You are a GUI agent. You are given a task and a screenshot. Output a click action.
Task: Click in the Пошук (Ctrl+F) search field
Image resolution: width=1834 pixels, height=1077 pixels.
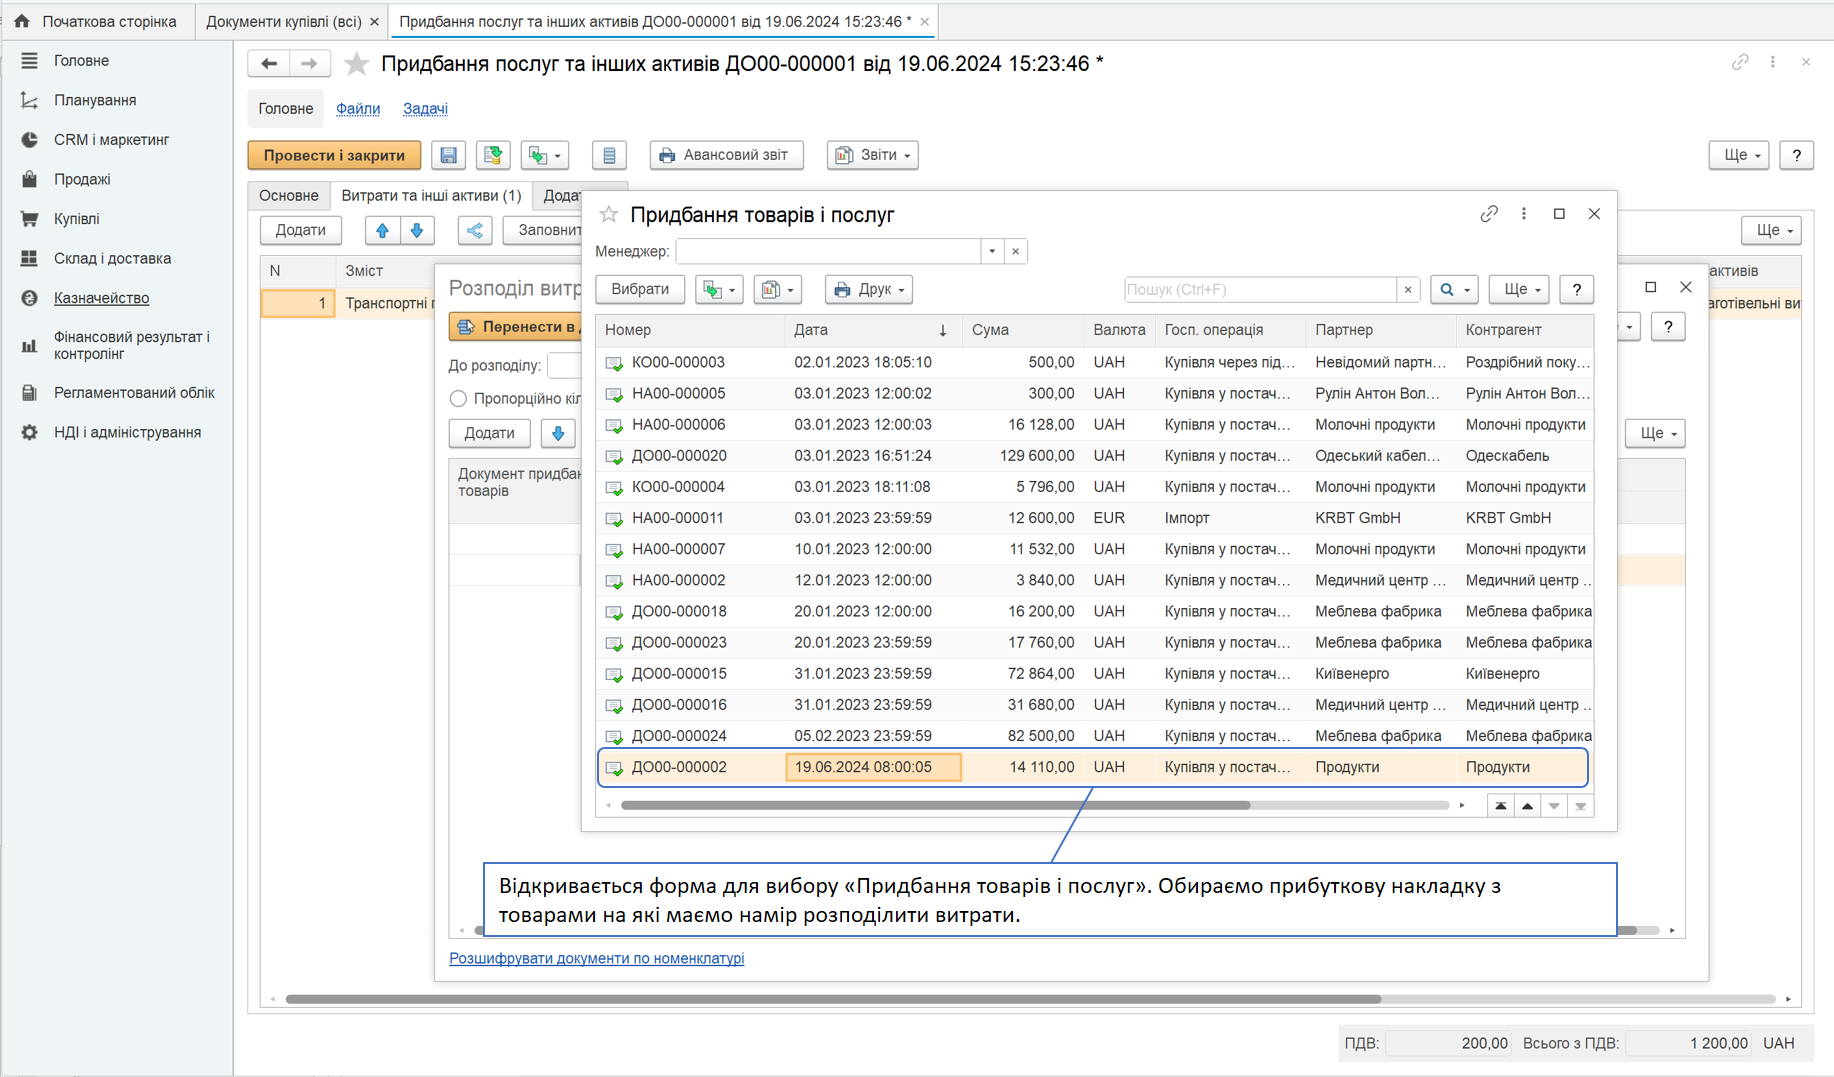[1260, 289]
